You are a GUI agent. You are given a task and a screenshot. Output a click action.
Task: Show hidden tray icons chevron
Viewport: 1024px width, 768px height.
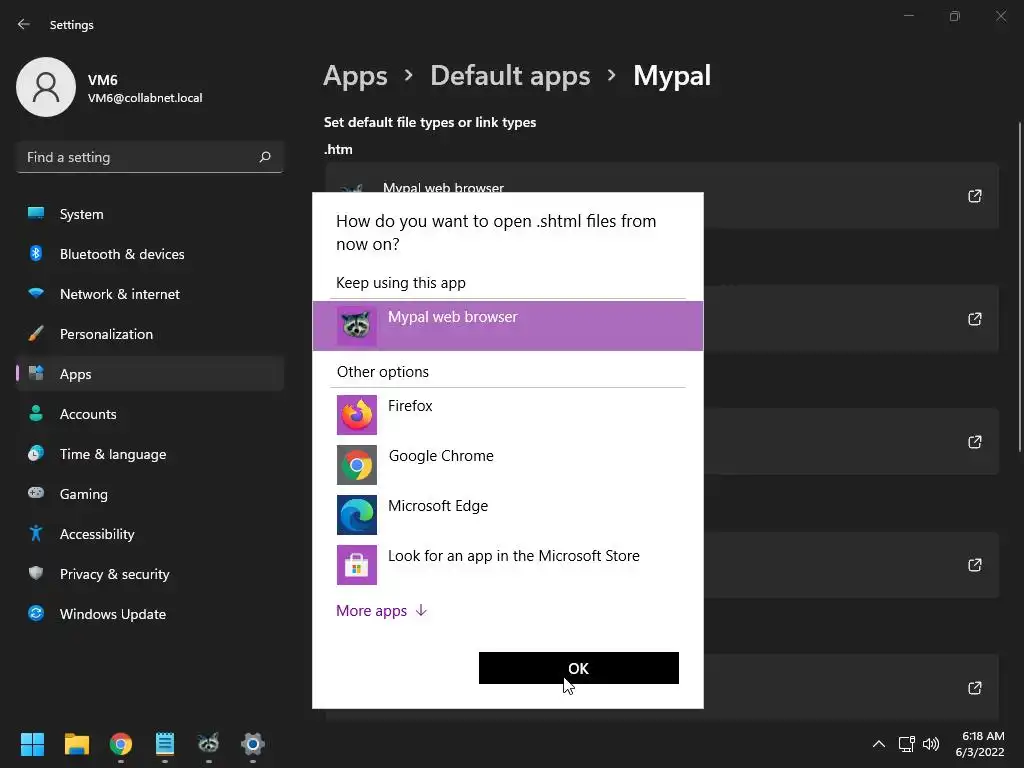point(879,744)
